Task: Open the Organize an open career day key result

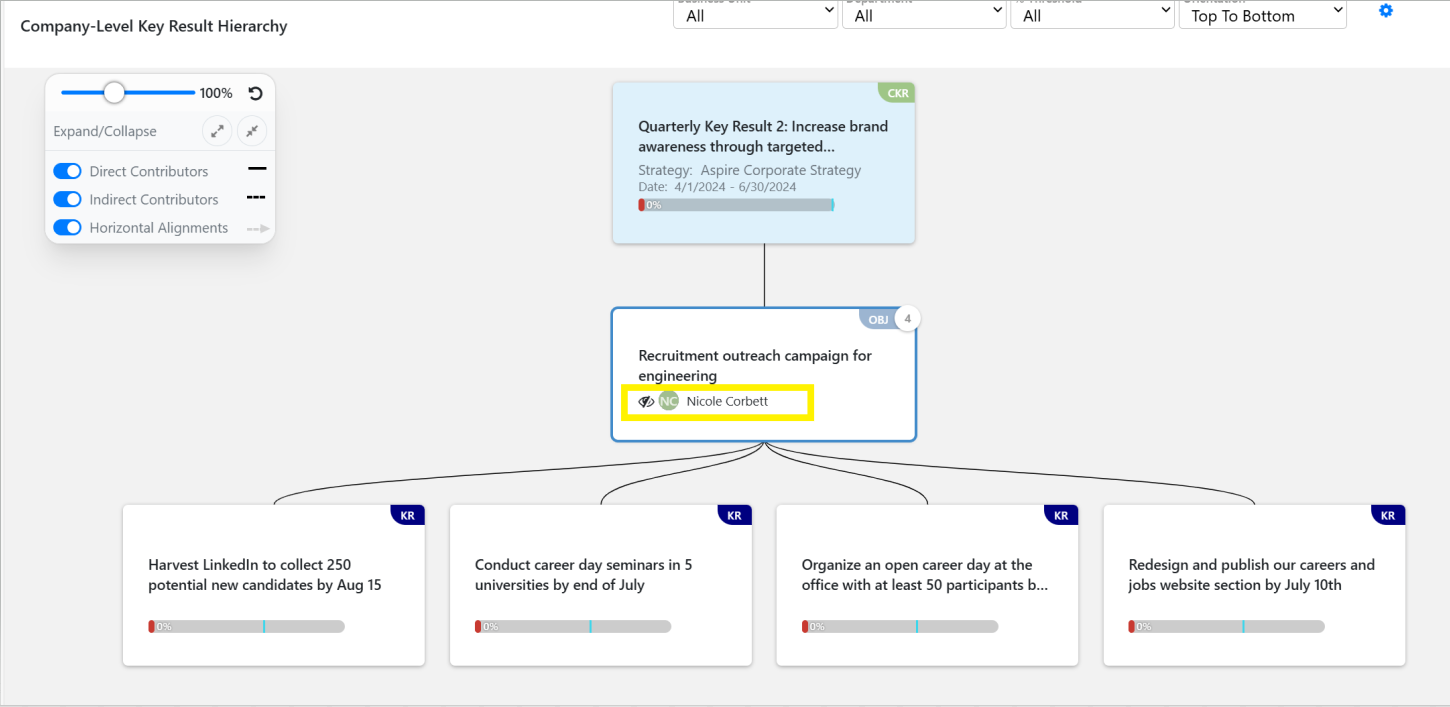Action: pyautogui.click(x=925, y=575)
